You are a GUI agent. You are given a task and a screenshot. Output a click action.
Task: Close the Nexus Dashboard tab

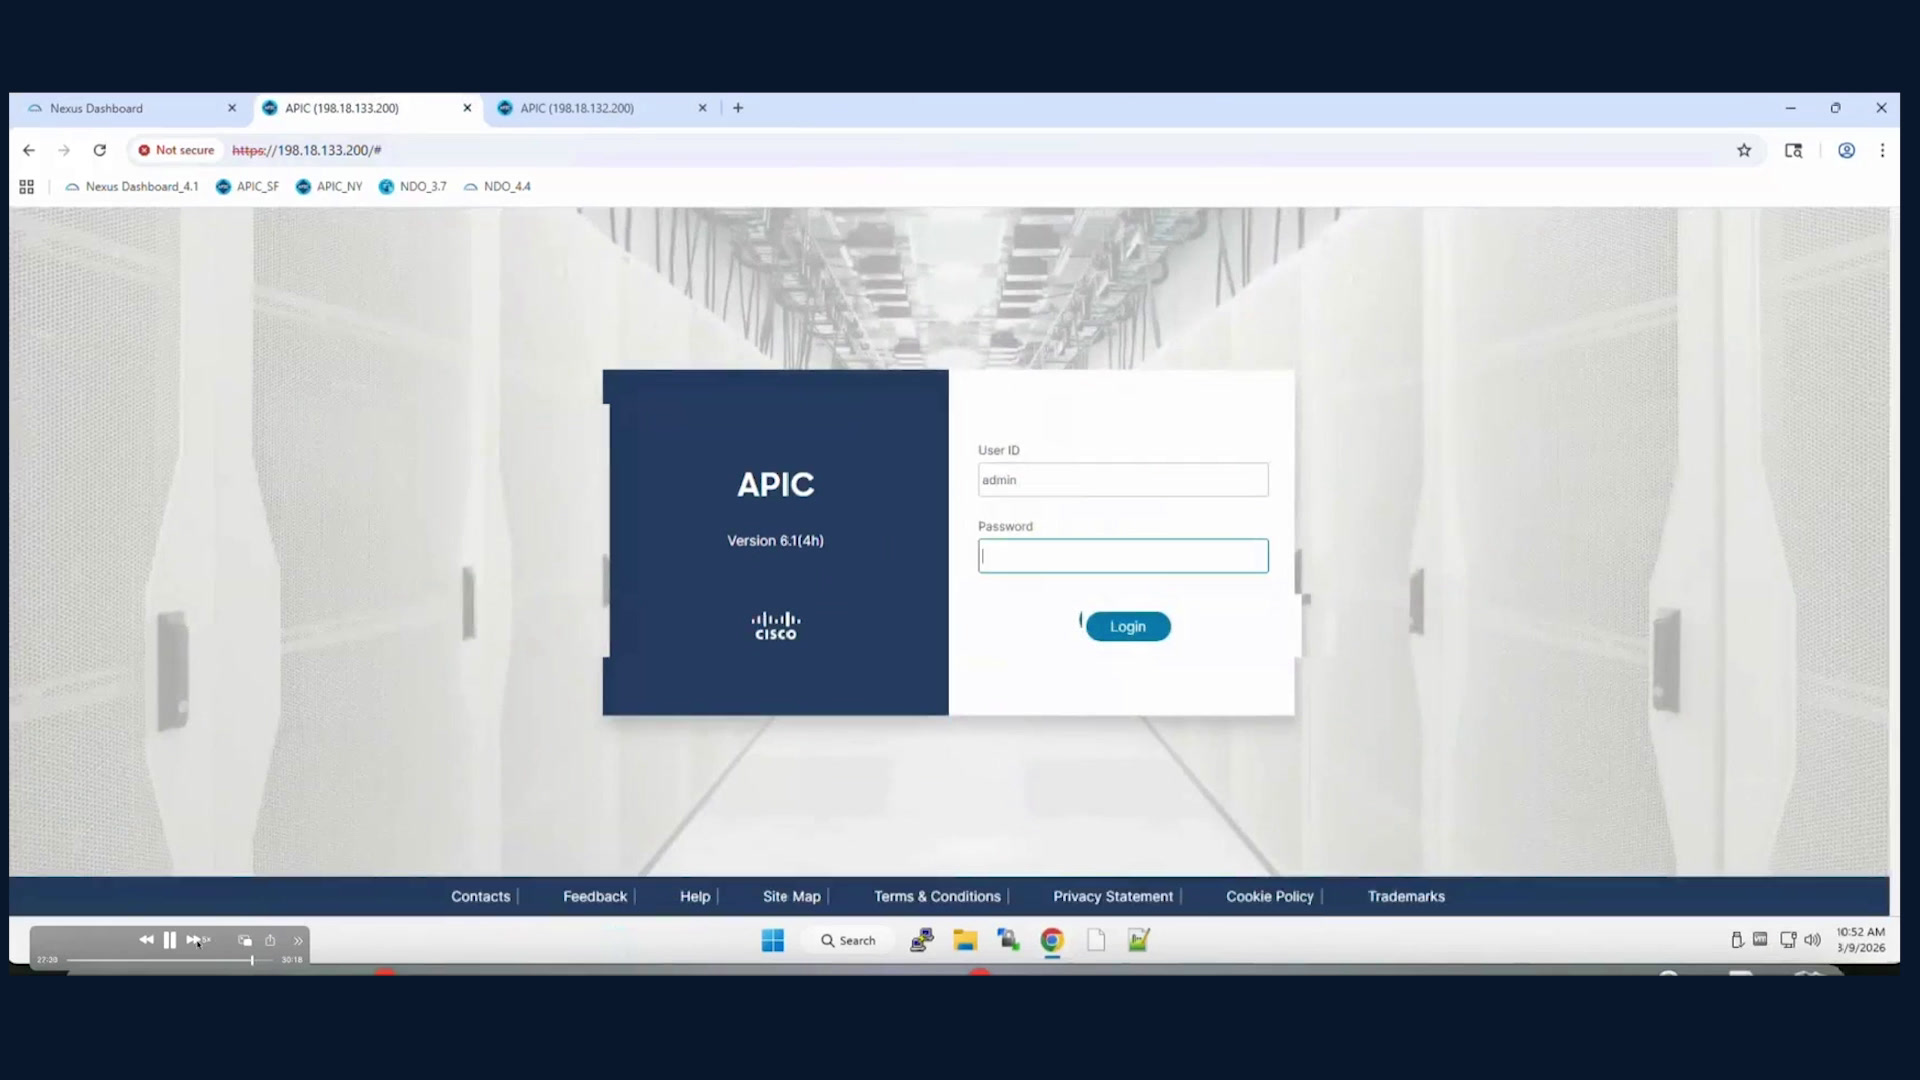[x=232, y=108]
